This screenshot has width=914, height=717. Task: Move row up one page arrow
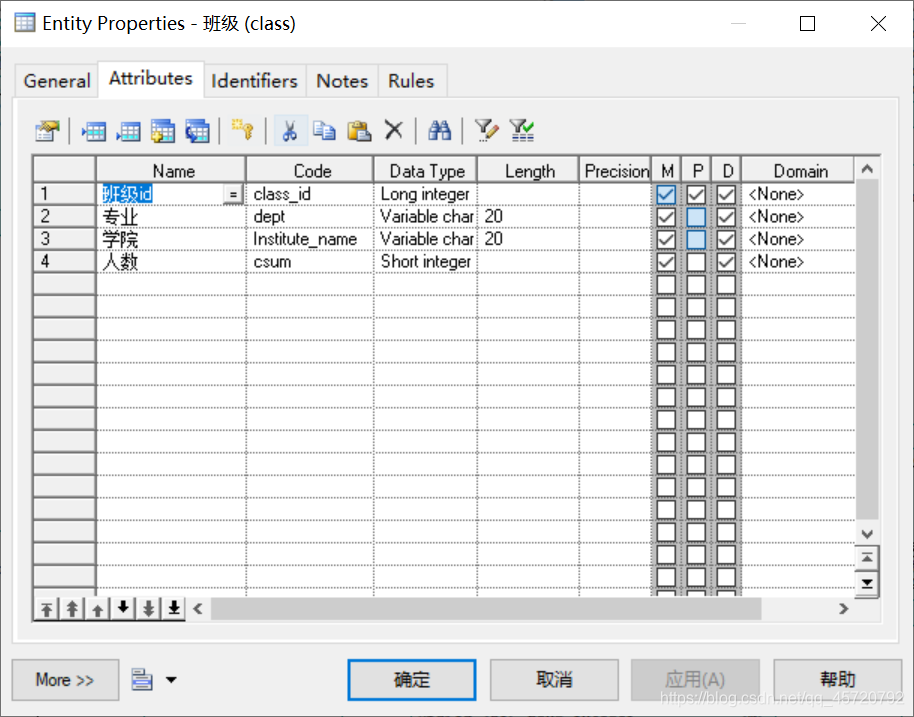72,609
